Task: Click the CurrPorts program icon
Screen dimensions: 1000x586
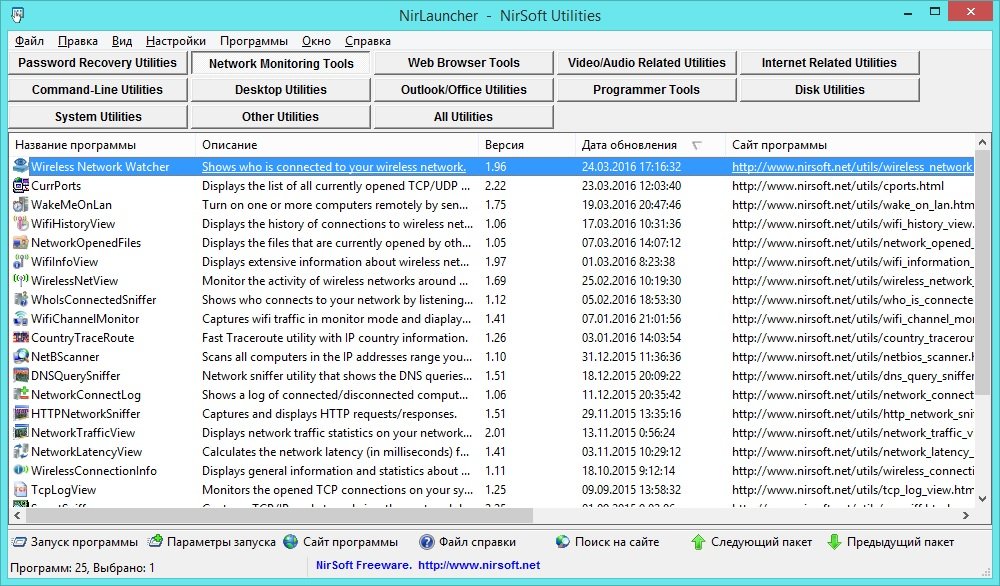Action: point(21,186)
